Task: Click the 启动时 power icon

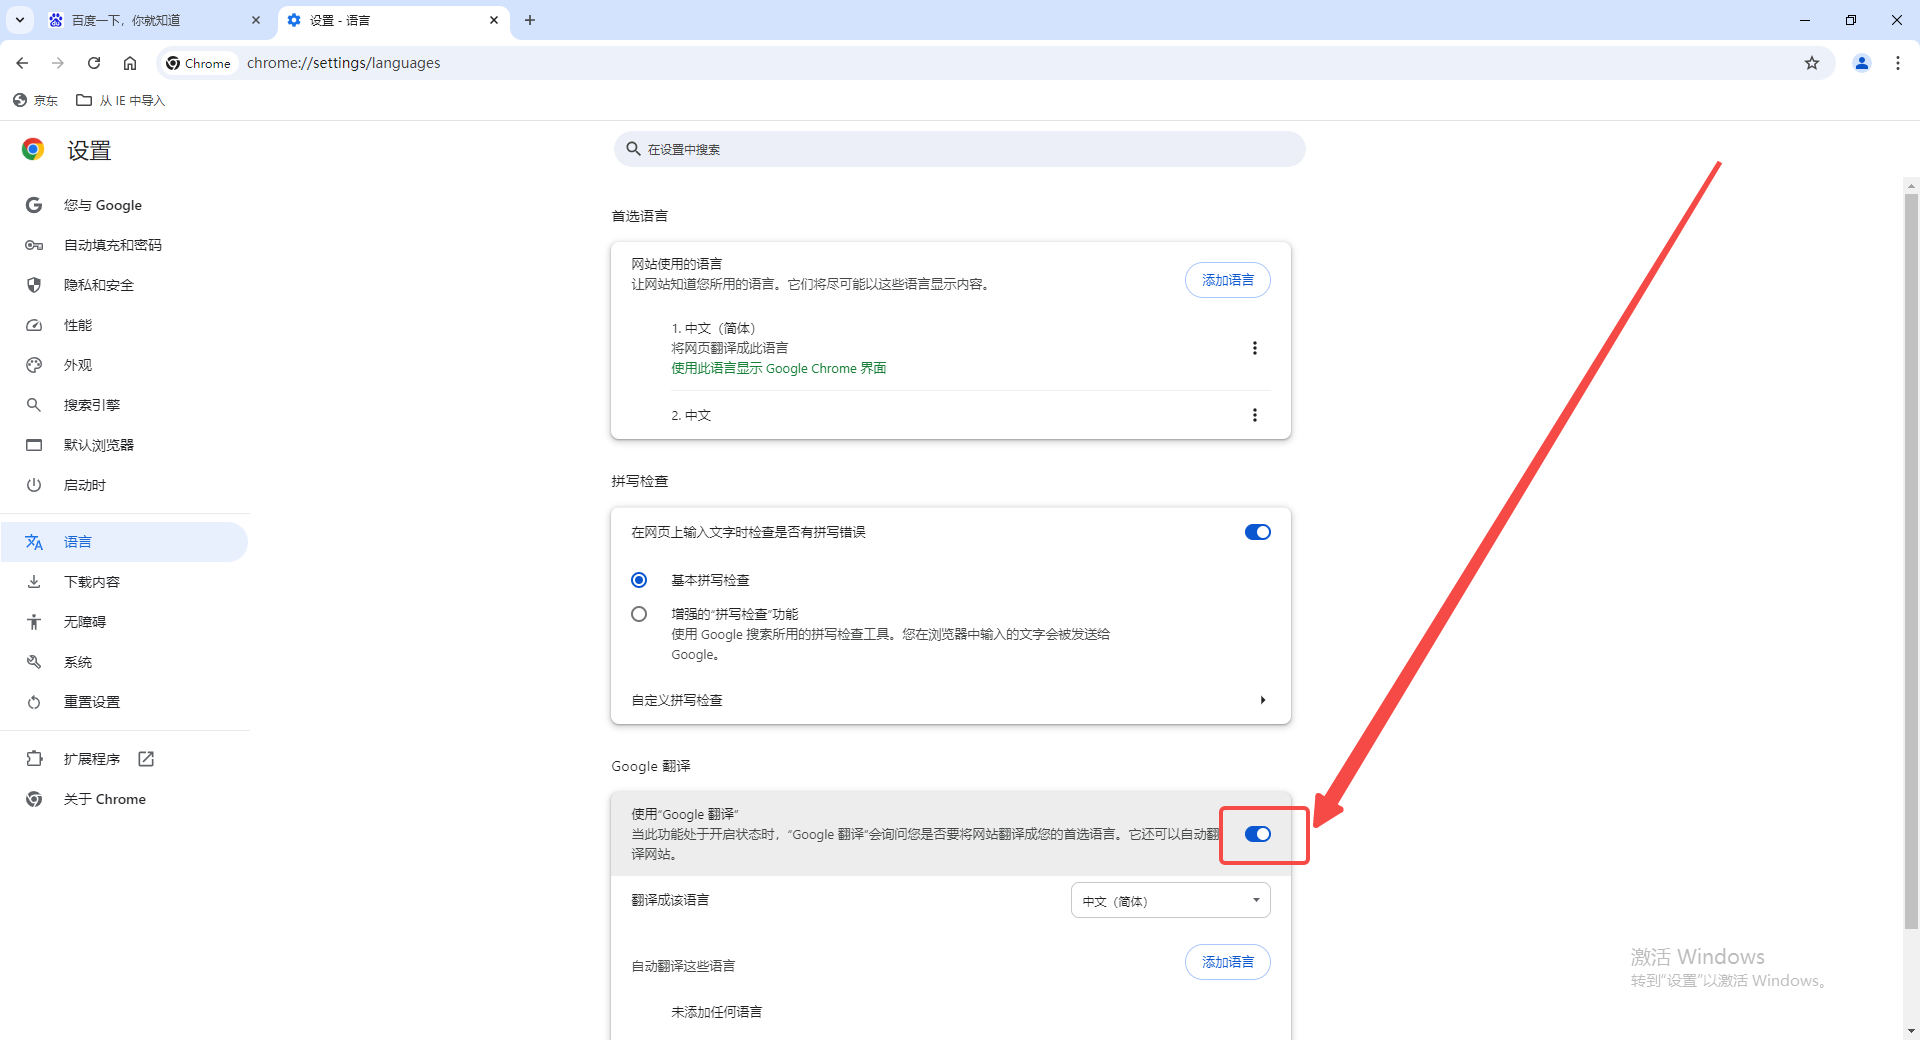Action: [34, 485]
